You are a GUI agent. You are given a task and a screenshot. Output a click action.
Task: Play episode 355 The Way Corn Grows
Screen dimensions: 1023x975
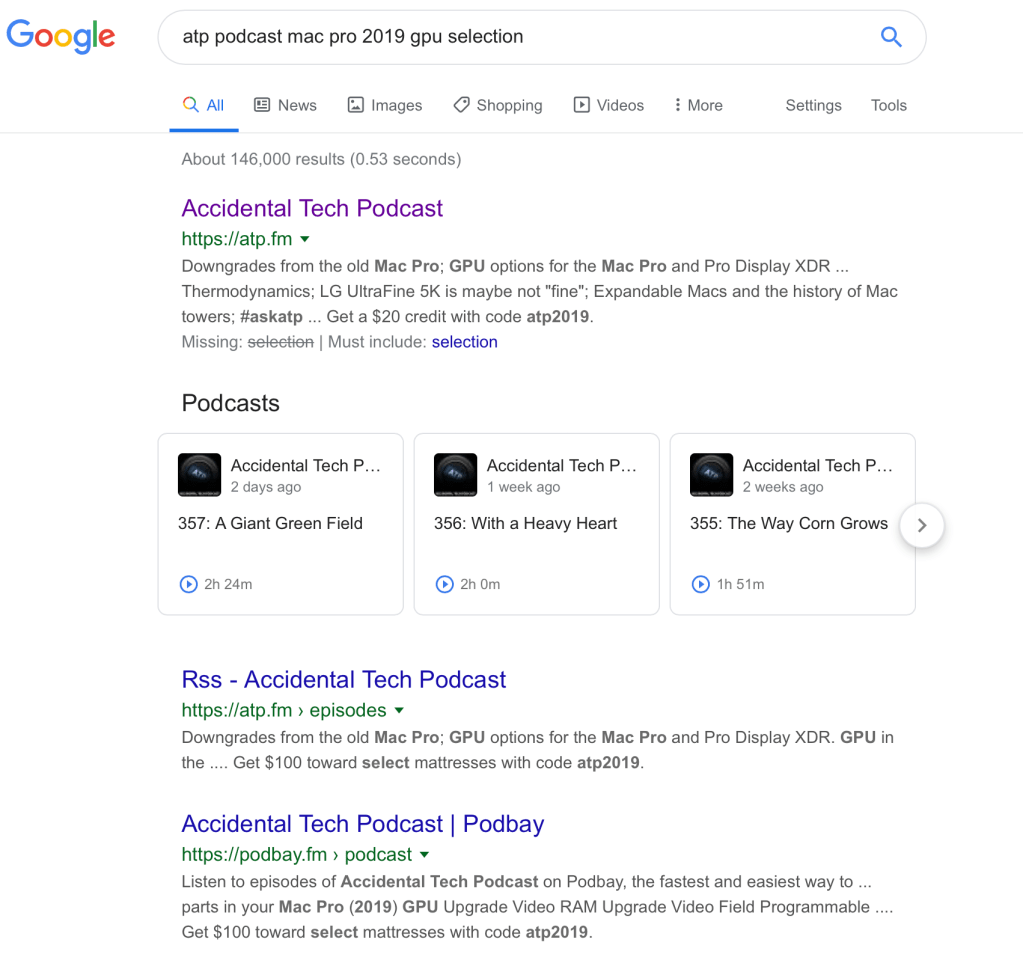(701, 584)
